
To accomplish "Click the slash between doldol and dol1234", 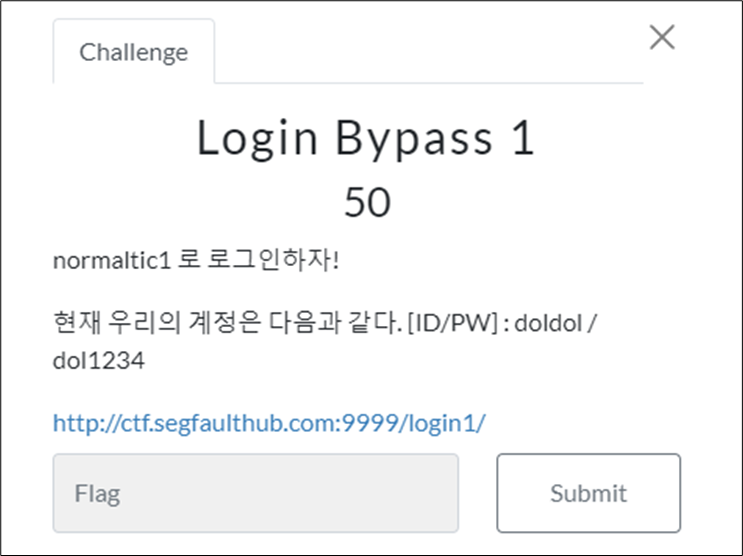I will tap(591, 323).
